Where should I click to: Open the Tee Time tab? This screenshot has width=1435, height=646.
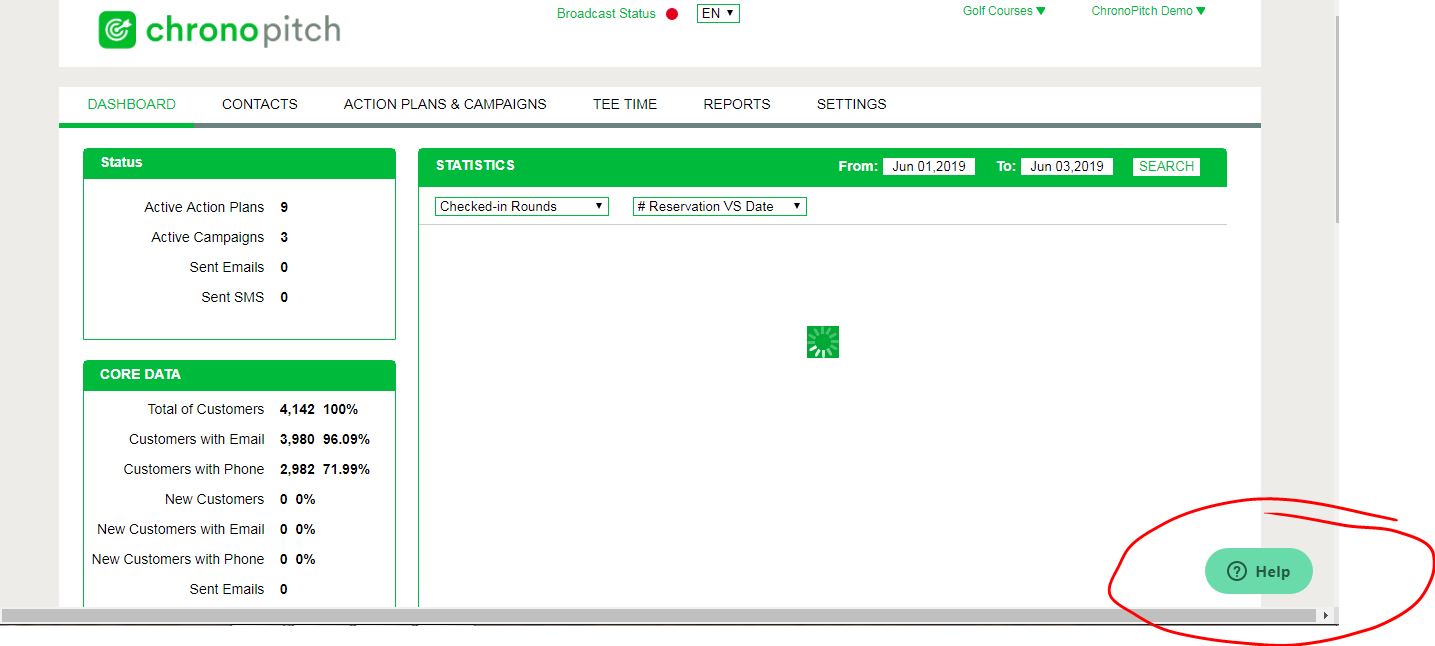click(625, 104)
